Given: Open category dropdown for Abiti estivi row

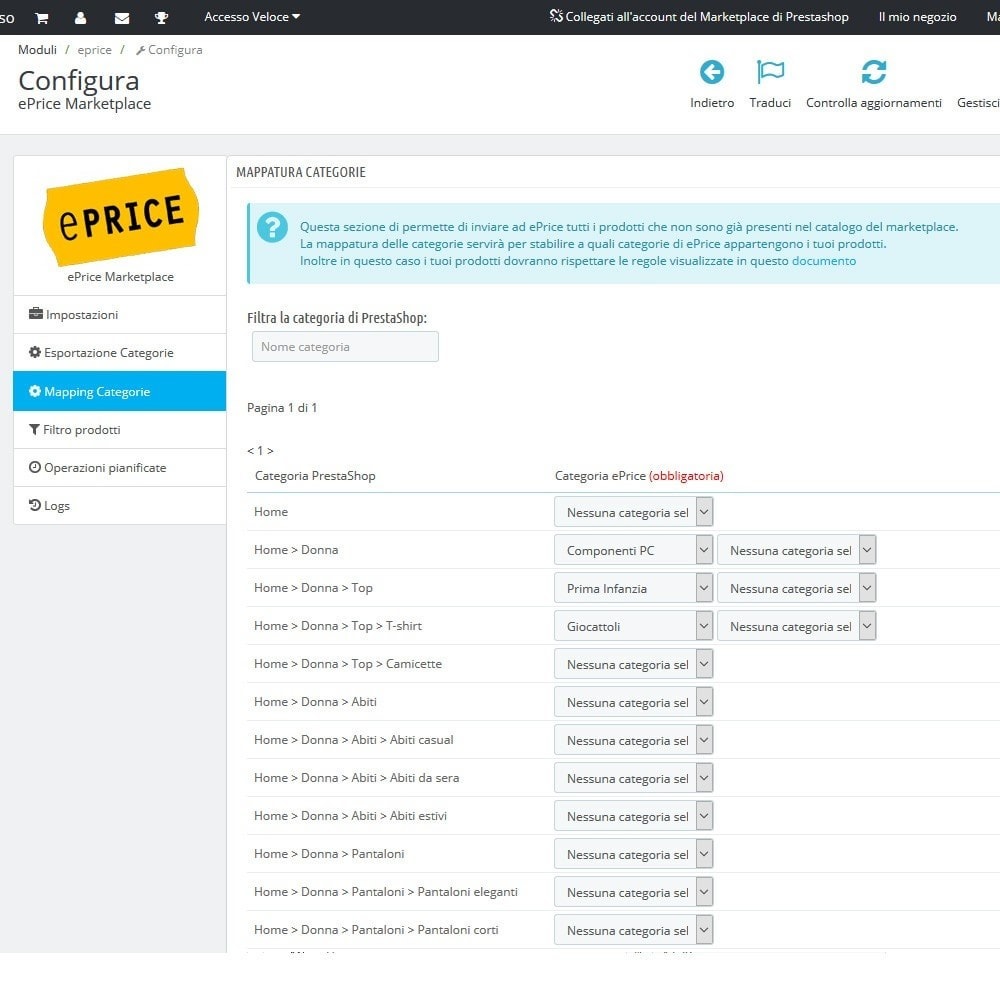Looking at the screenshot, I should click(x=633, y=816).
